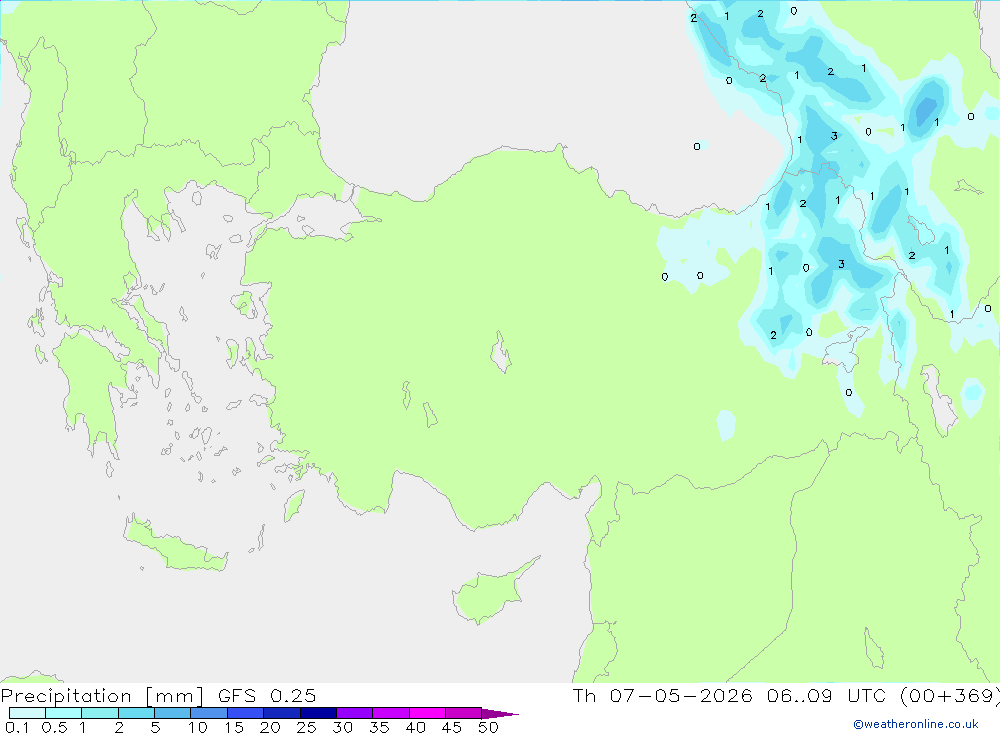Choose the 20–25 mm legend swatch
1000x733 pixels.
282,713
